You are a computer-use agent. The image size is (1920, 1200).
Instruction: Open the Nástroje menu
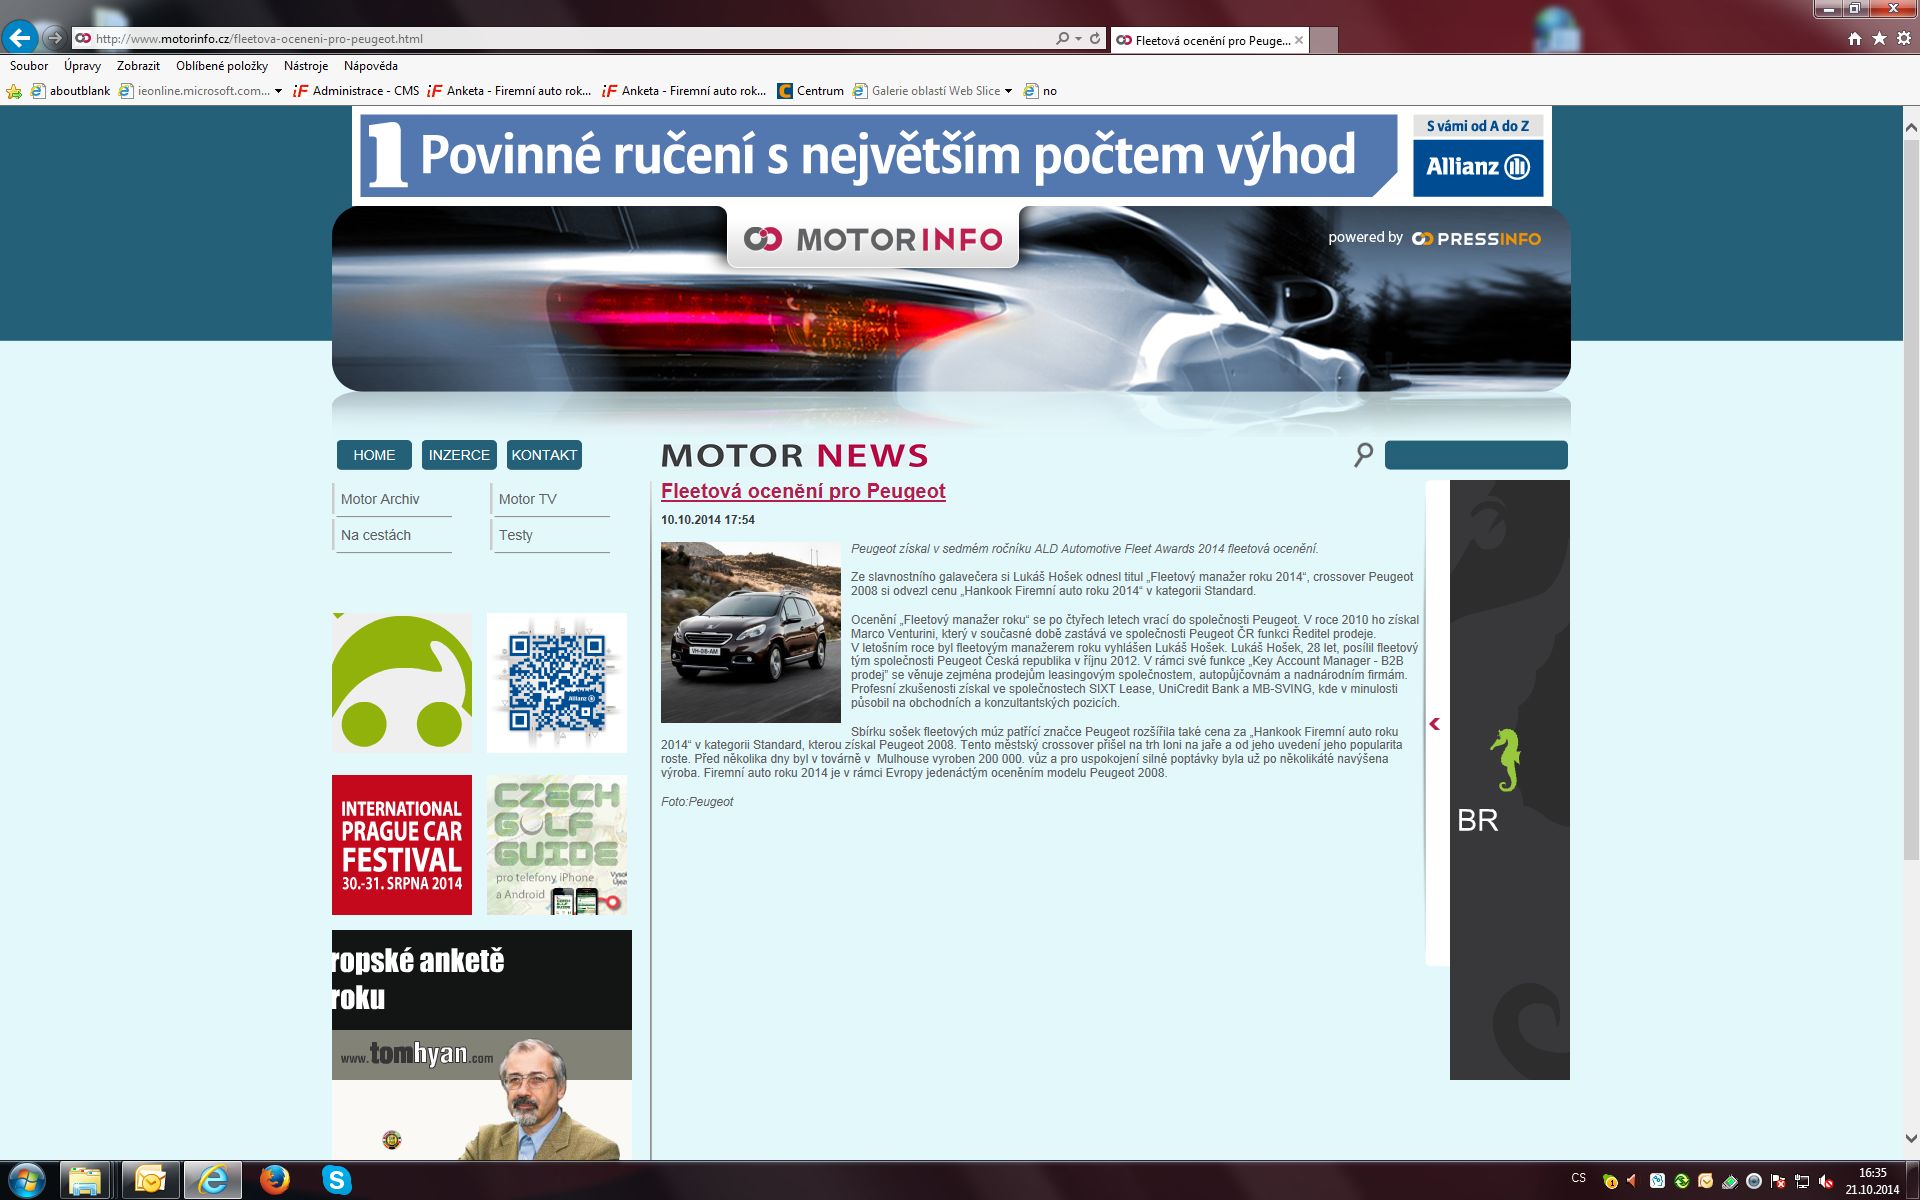(306, 66)
